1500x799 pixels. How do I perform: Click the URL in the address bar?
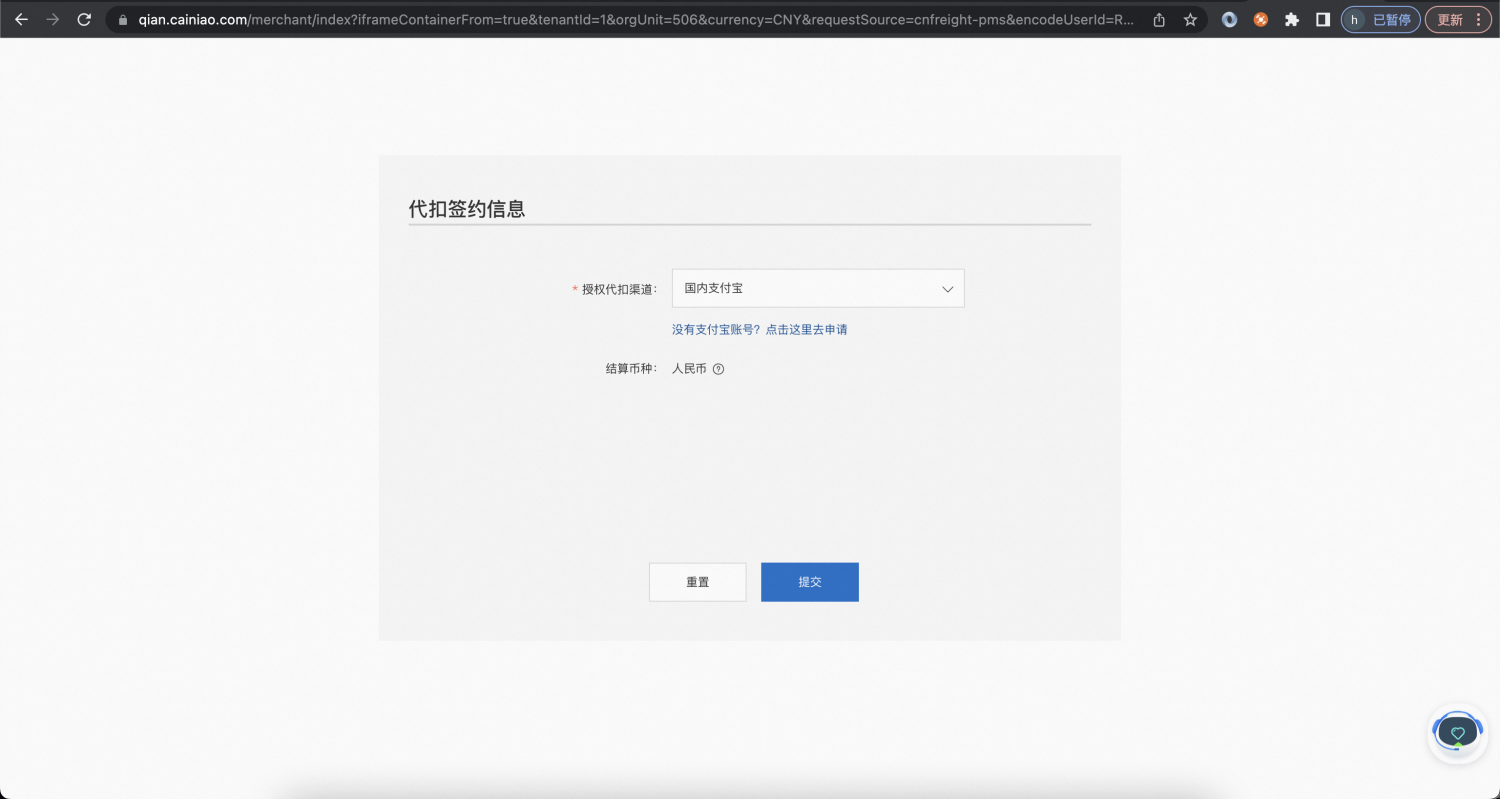637,19
